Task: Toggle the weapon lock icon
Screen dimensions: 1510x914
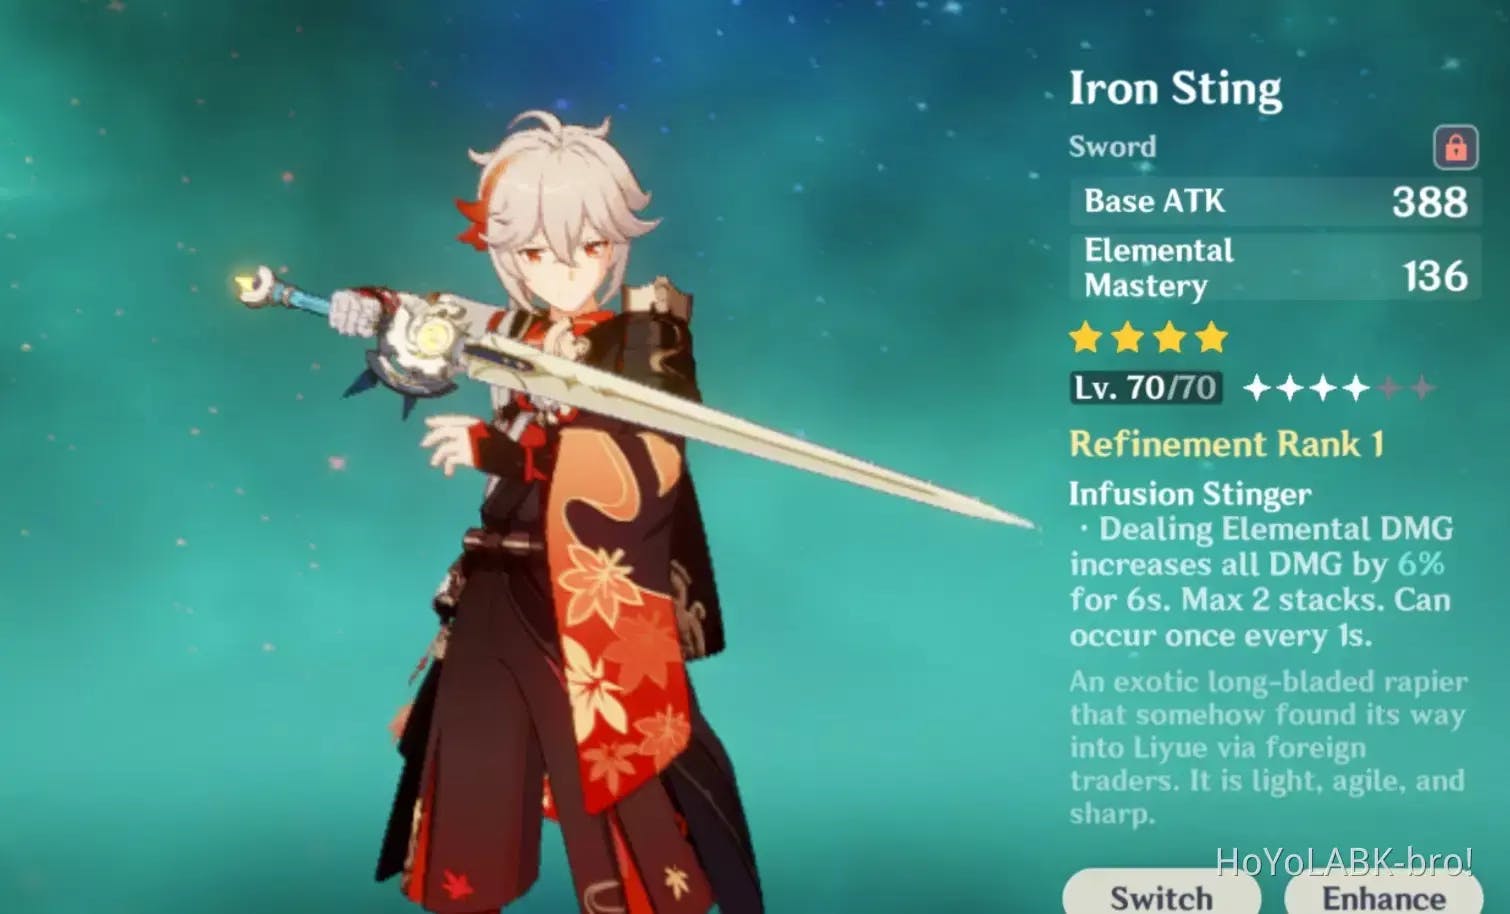Action: (1456, 147)
